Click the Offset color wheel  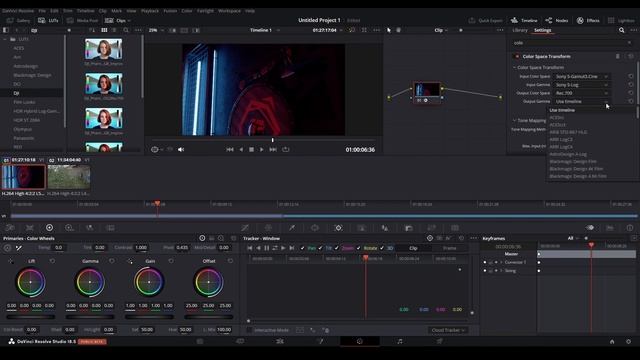pyautogui.click(x=209, y=282)
